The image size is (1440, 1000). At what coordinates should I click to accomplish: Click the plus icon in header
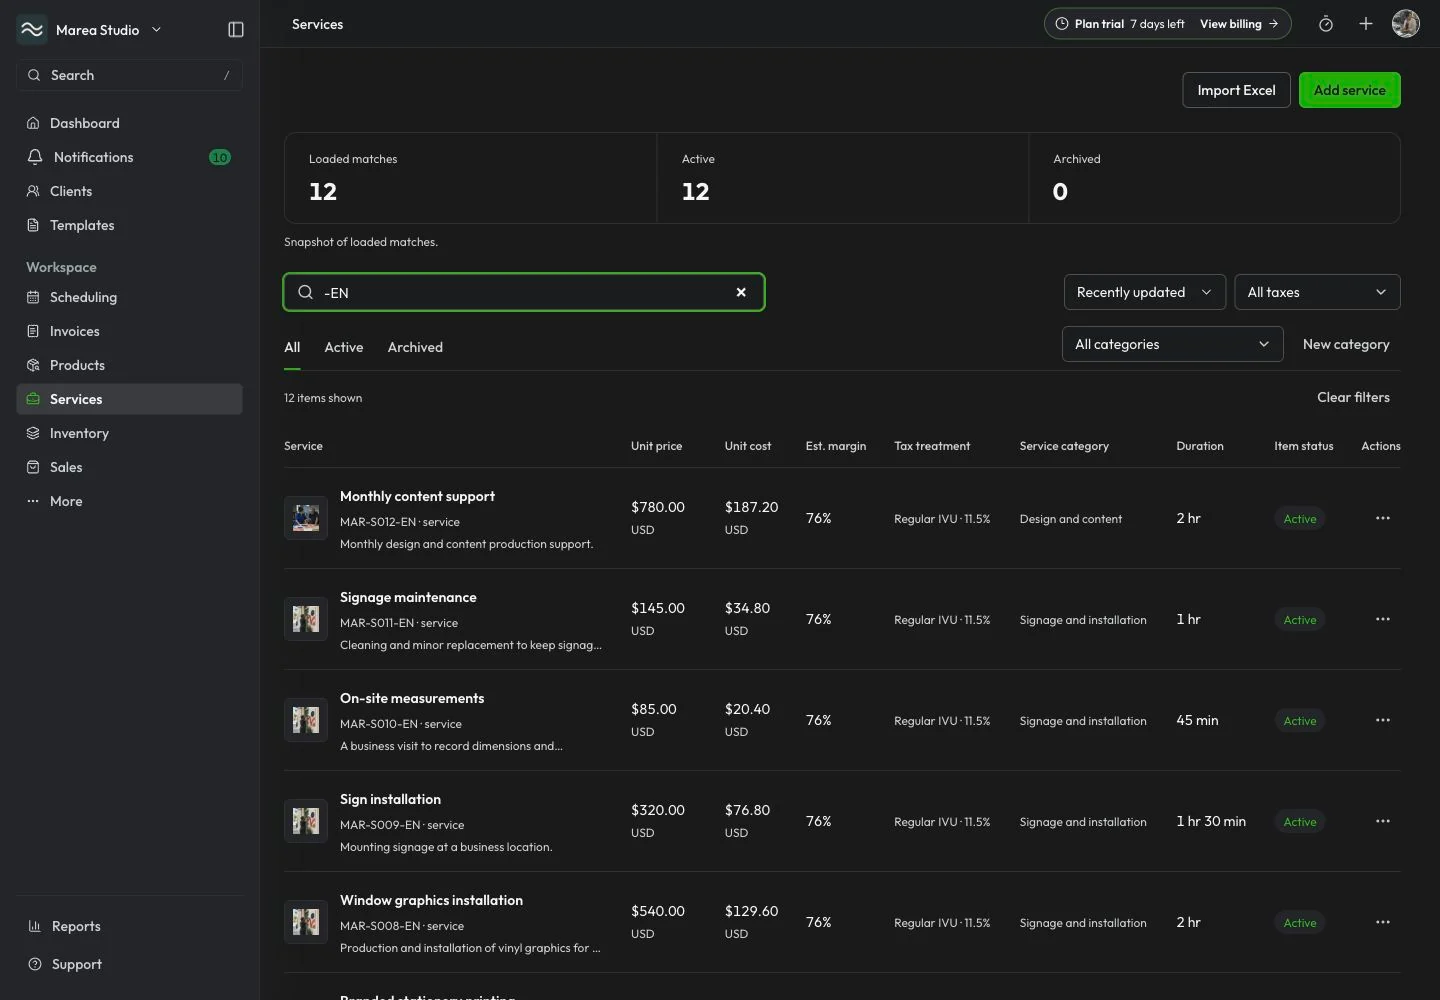pyautogui.click(x=1366, y=24)
